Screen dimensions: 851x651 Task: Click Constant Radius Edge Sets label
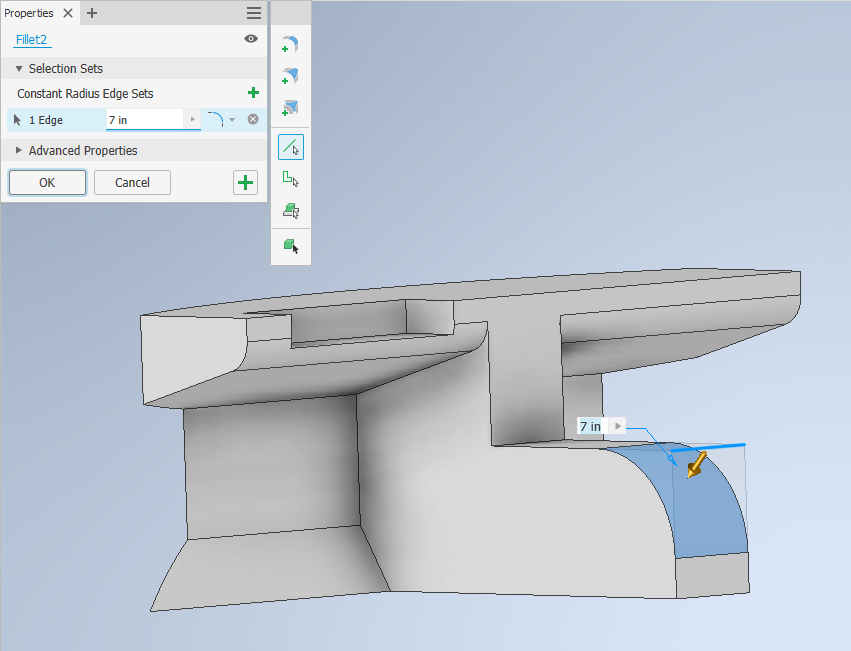pos(85,93)
